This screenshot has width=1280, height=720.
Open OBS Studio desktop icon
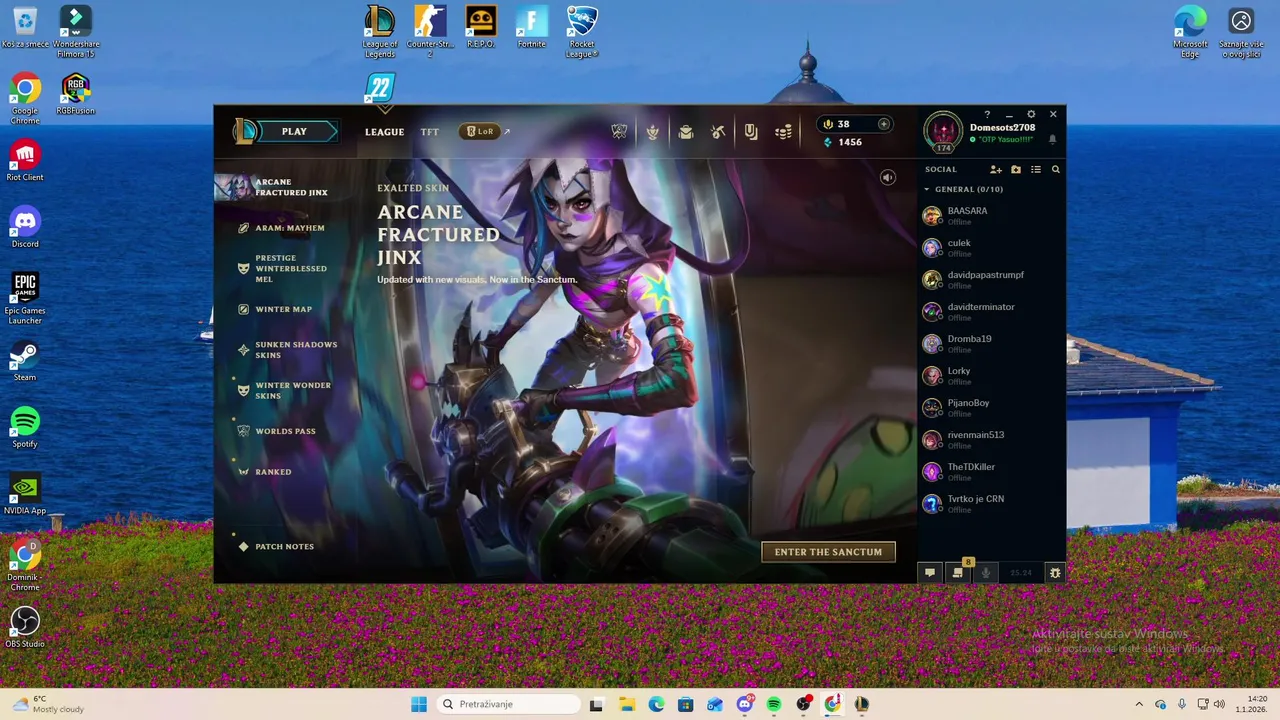click(x=25, y=627)
